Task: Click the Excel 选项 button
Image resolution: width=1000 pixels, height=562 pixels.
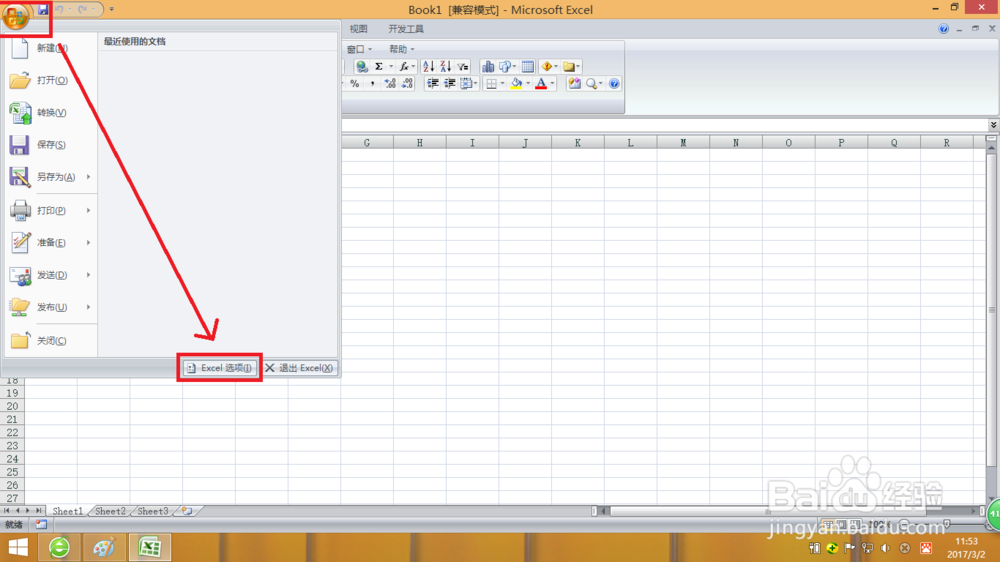Action: (220, 368)
